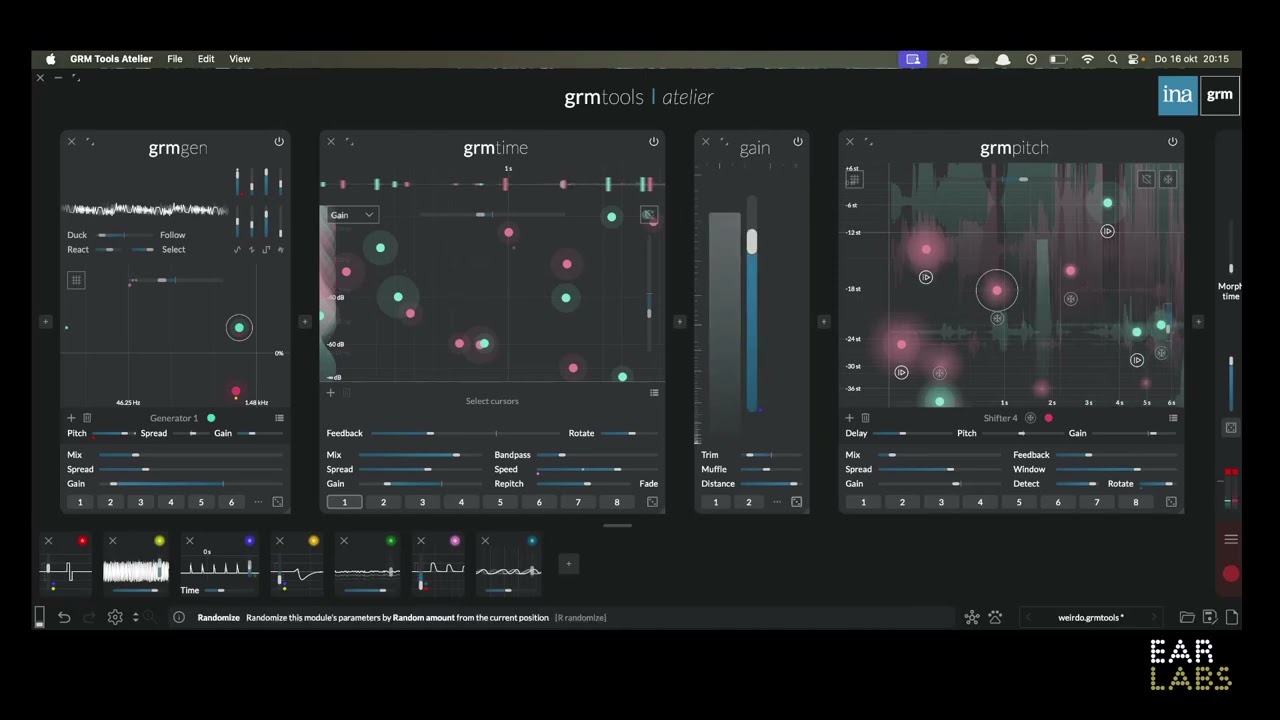
Task: Click the grid icon in grmgen
Action: (76, 280)
